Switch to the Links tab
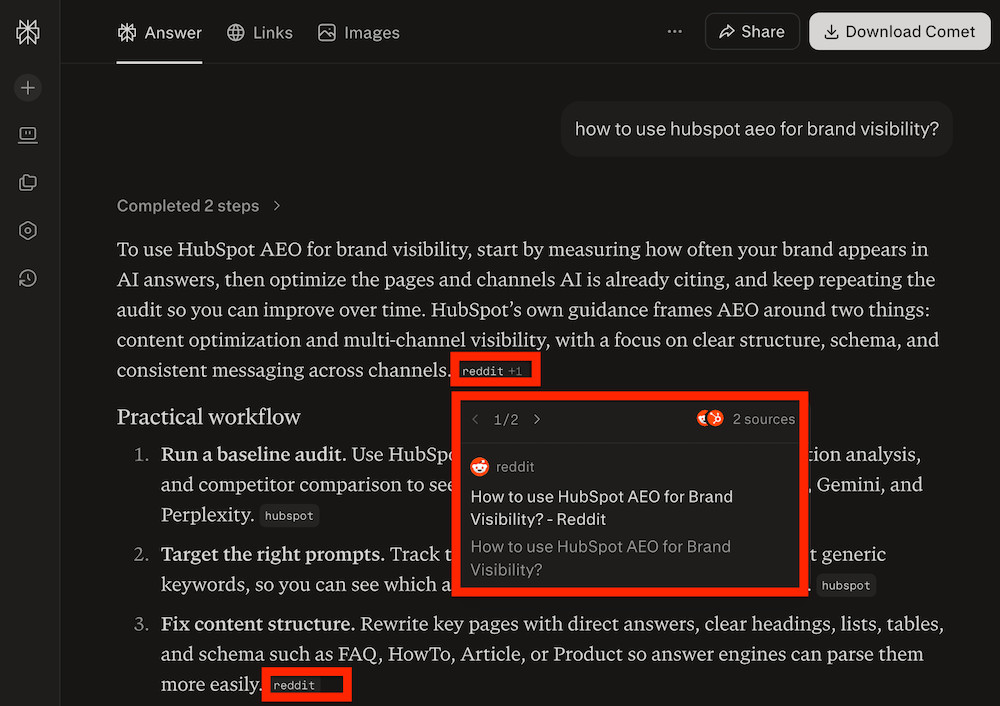The height and width of the screenshot is (706, 1000). [259, 32]
